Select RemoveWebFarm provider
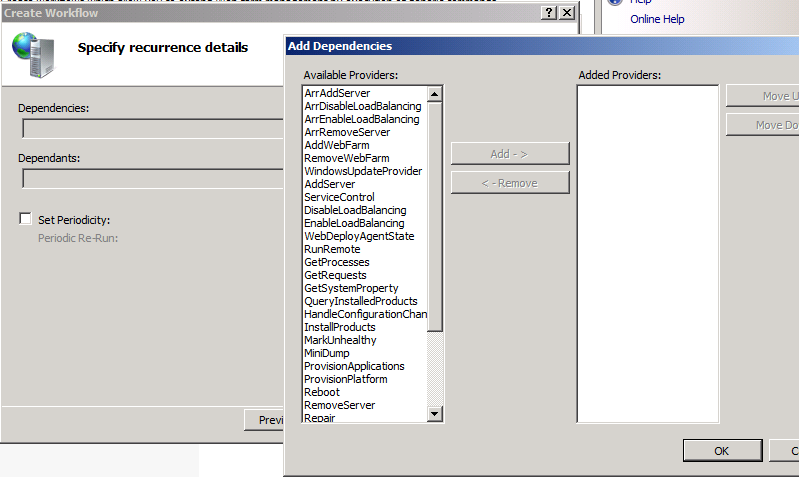The height and width of the screenshot is (477, 799). pyautogui.click(x=347, y=158)
